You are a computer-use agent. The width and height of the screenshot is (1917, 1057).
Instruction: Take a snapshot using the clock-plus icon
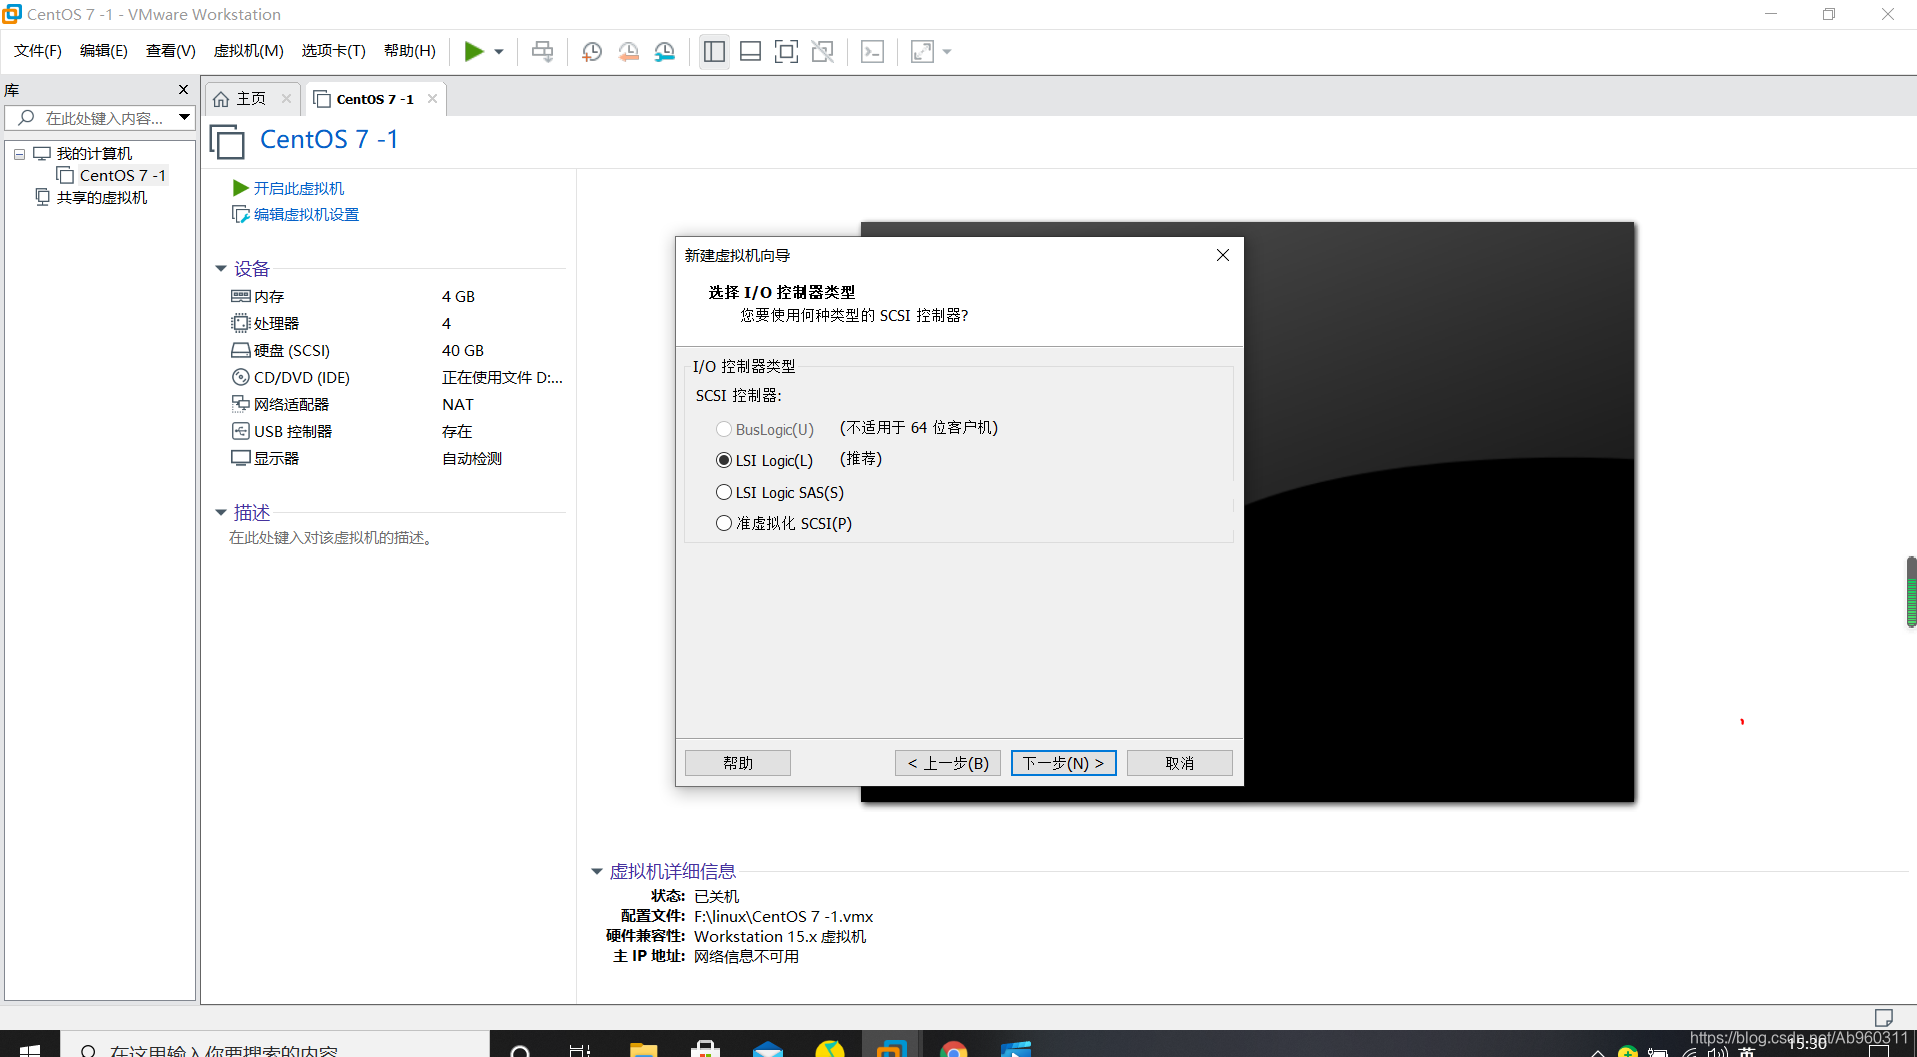pyautogui.click(x=592, y=51)
